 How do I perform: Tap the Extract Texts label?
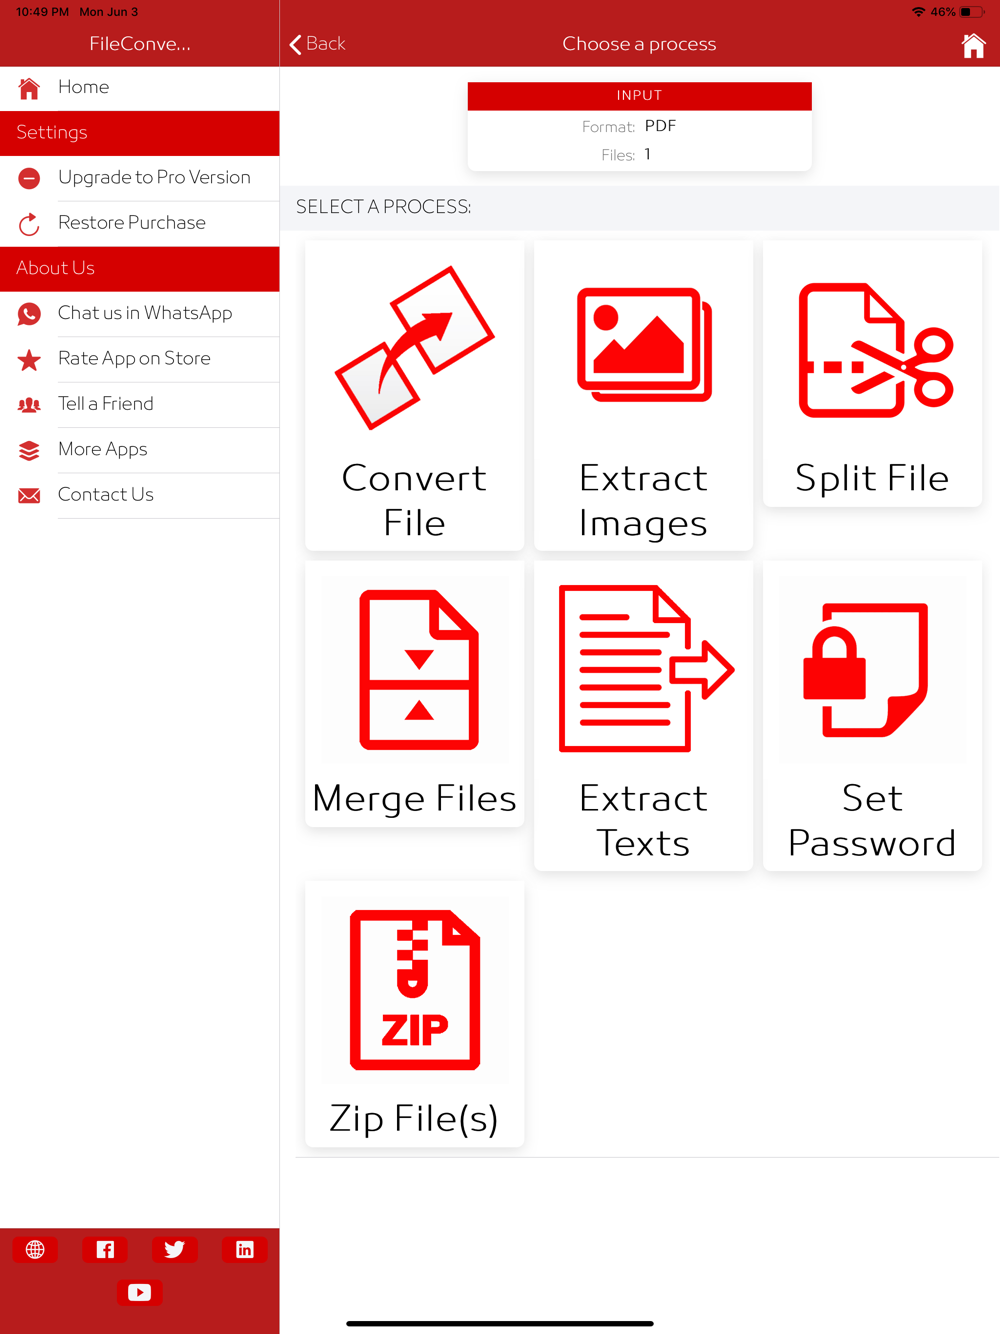click(x=643, y=820)
